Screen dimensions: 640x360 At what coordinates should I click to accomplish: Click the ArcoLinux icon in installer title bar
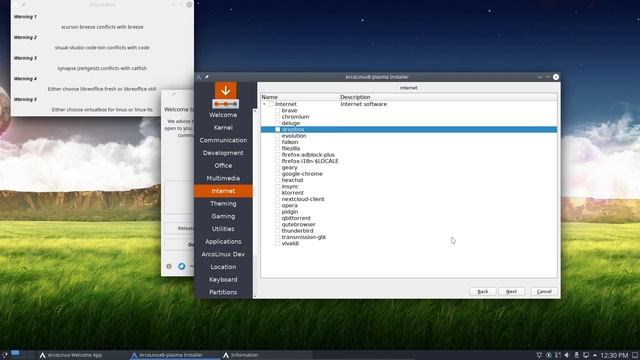click(199, 77)
